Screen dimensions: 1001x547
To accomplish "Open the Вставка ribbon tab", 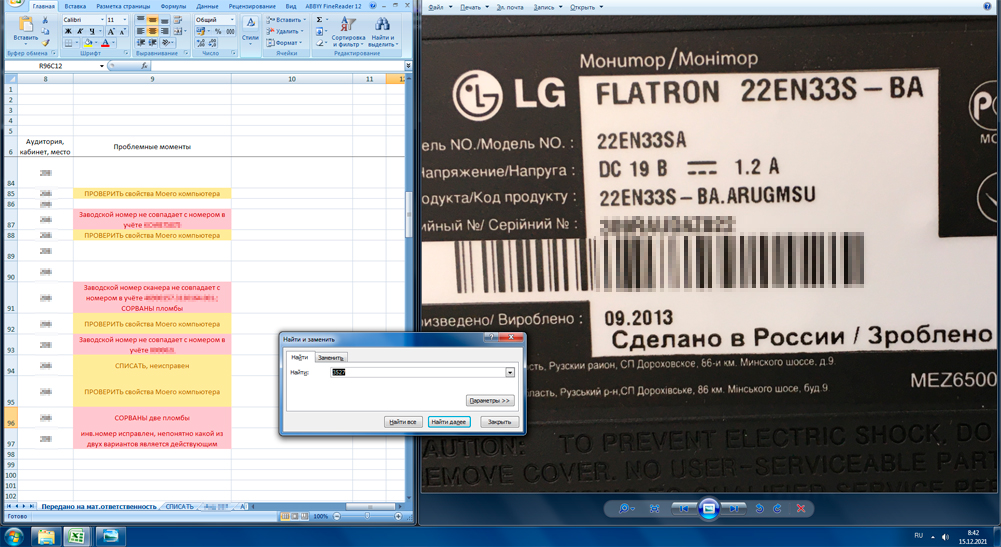I will pos(75,6).
